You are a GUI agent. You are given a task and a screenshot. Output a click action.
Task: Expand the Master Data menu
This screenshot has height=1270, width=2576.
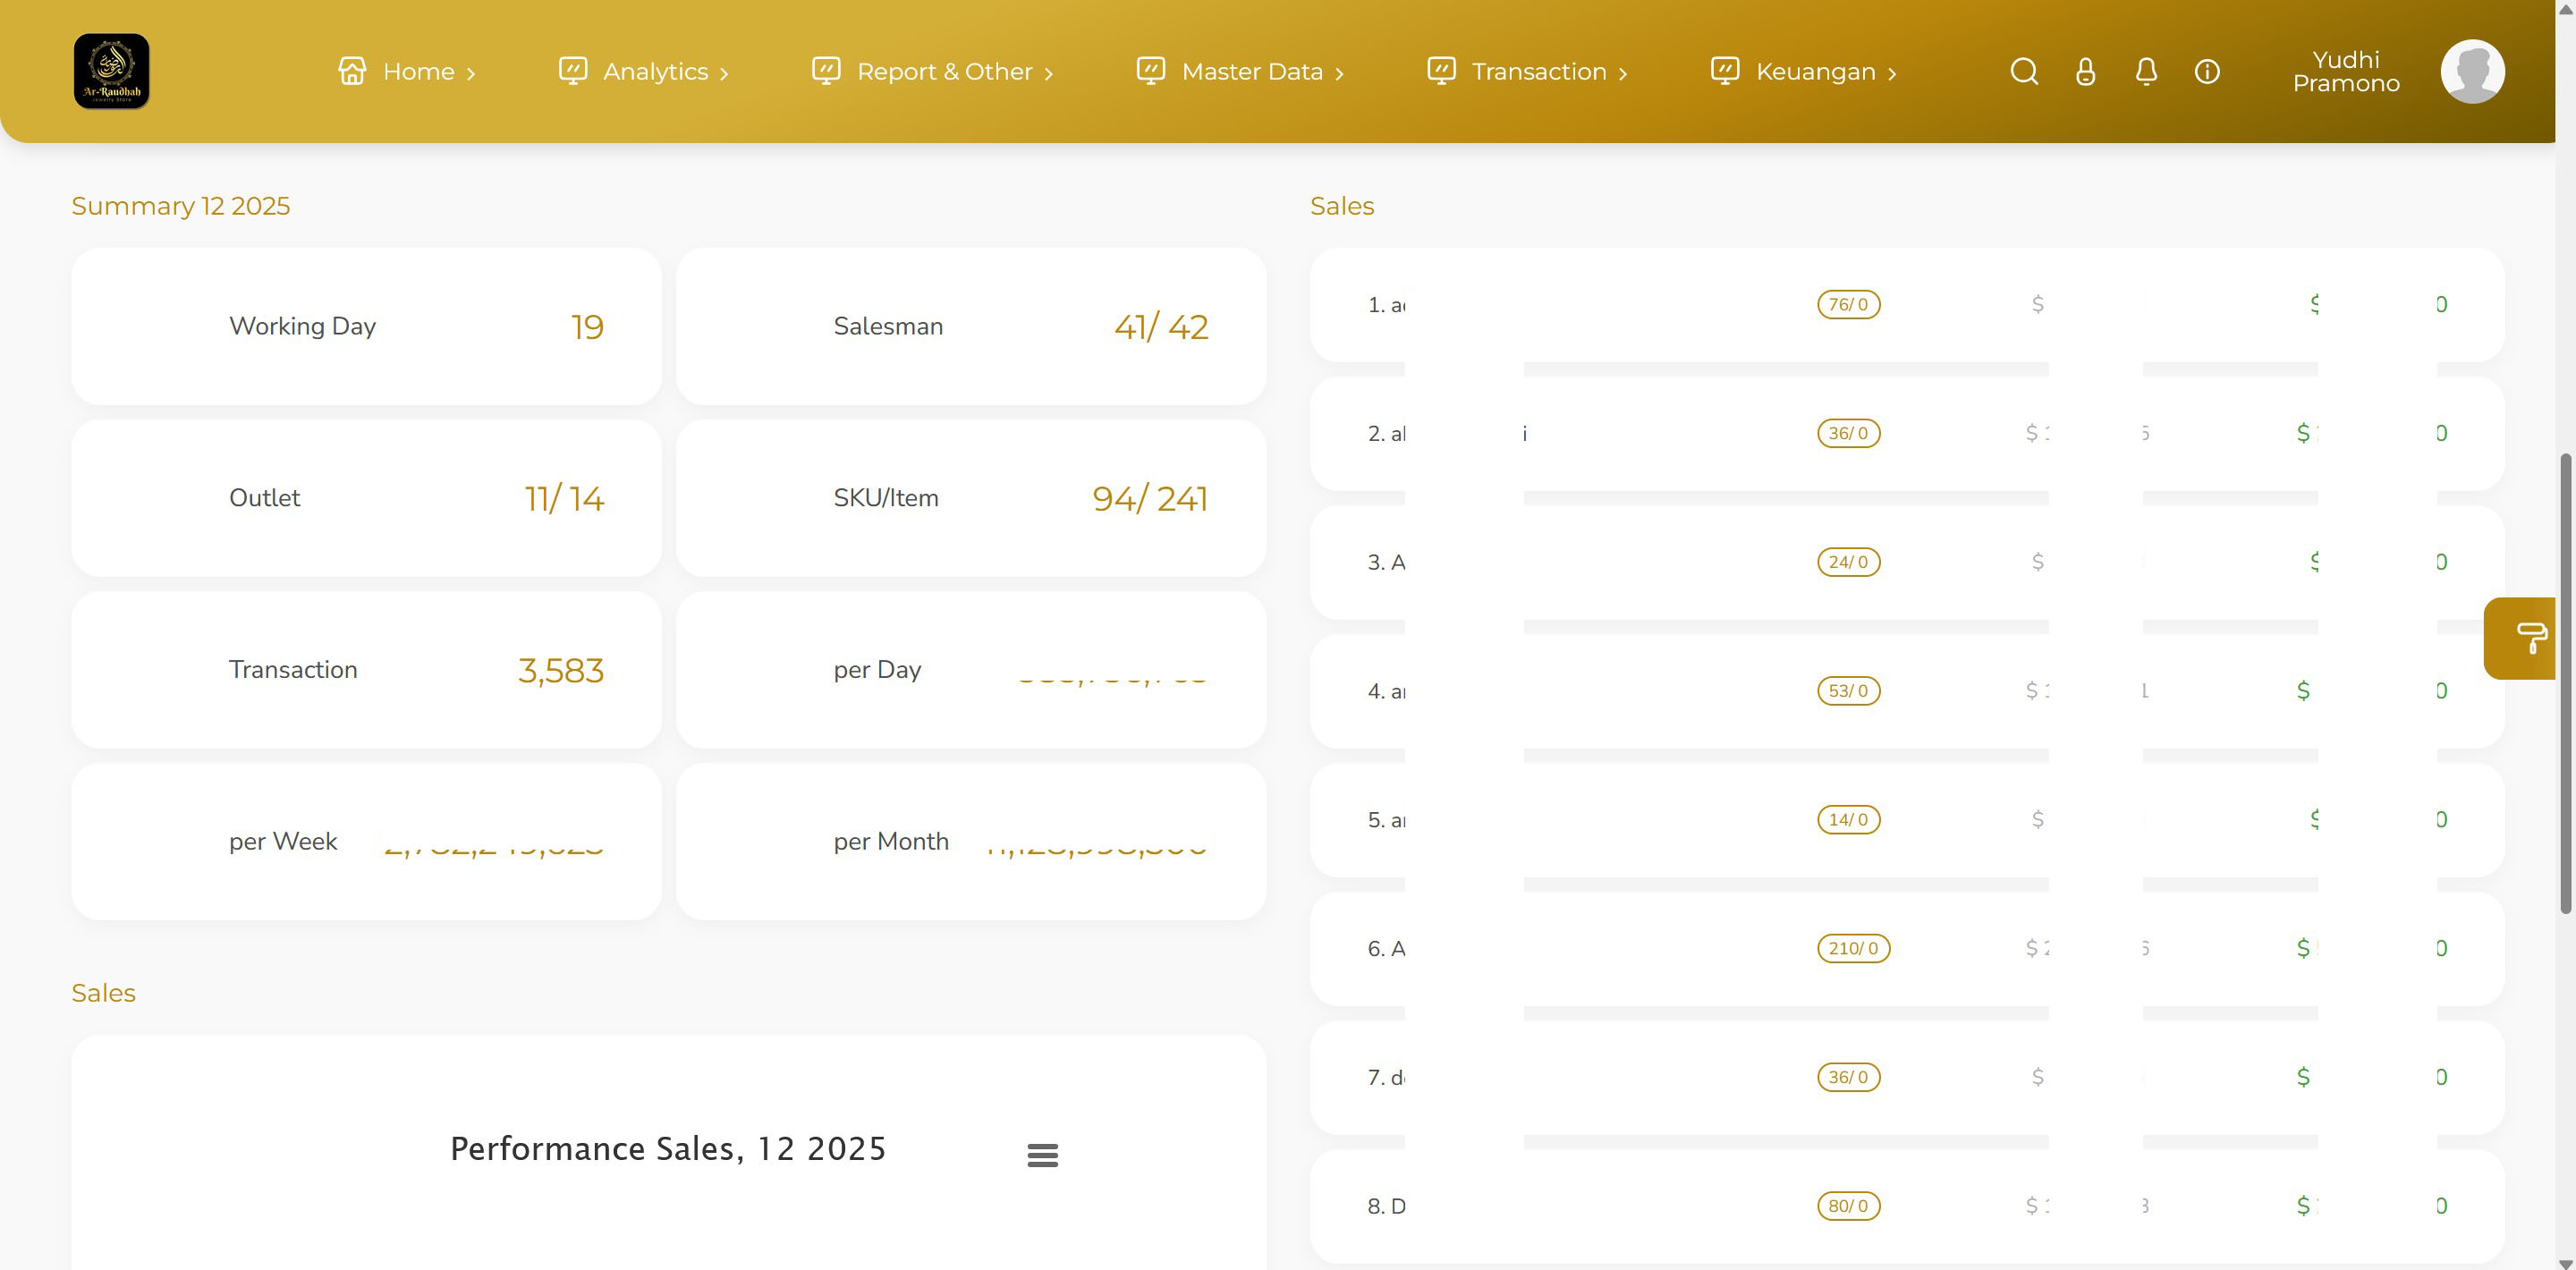[1251, 71]
